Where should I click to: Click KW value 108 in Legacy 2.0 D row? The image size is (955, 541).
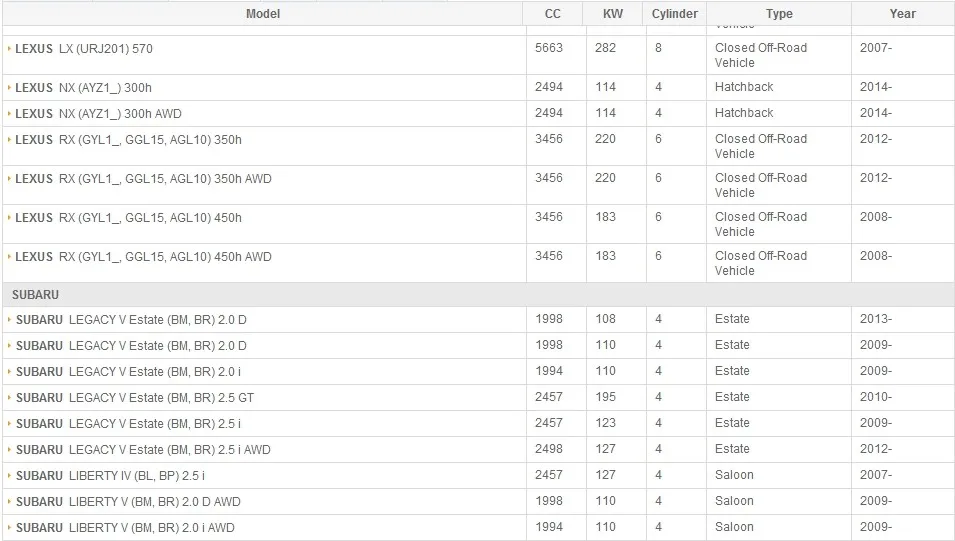[605, 319]
